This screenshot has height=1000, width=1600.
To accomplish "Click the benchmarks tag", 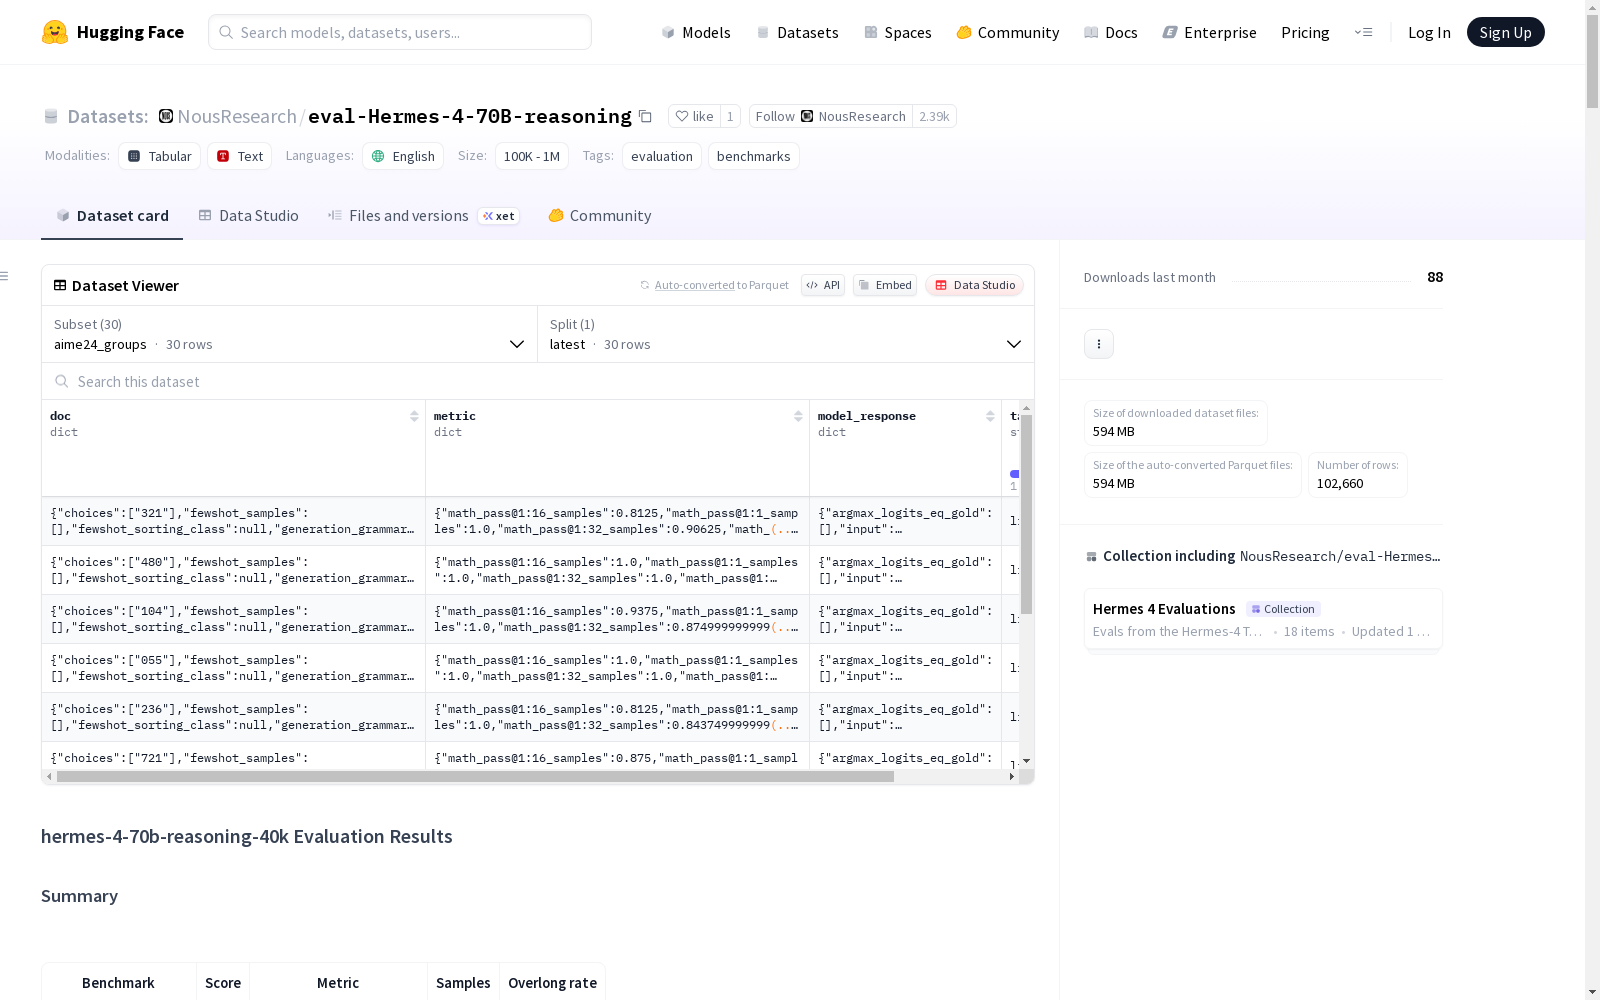I will point(754,156).
